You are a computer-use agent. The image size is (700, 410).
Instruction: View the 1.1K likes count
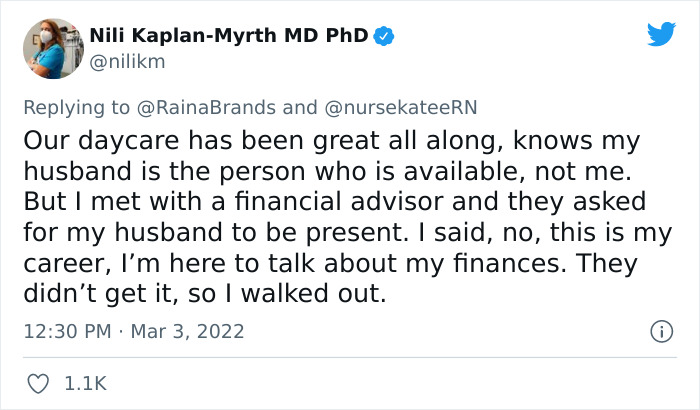[85, 383]
